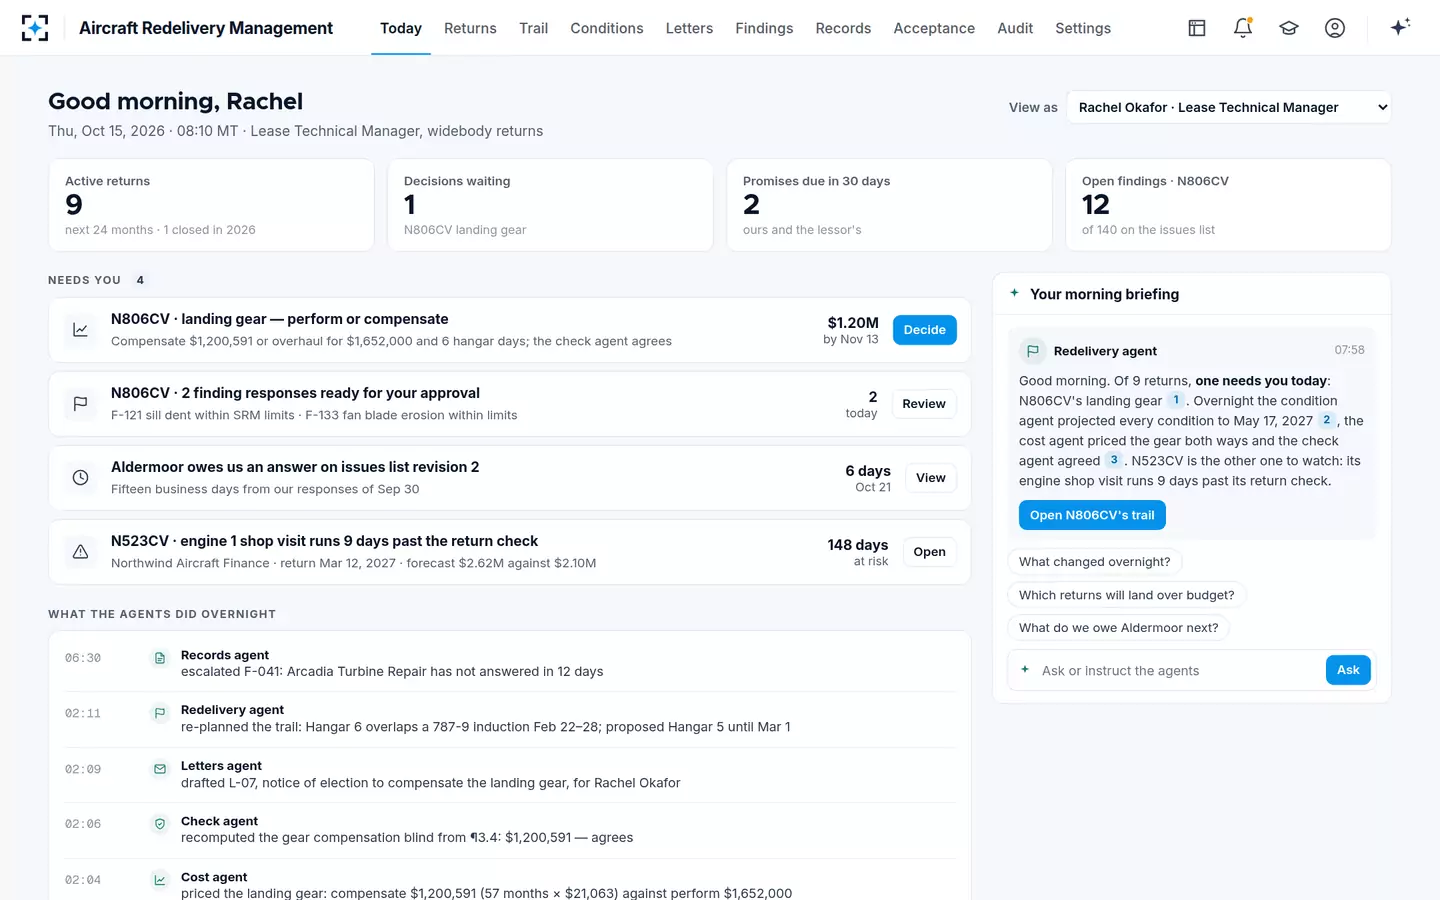Open the Conditions tab

pos(607,28)
